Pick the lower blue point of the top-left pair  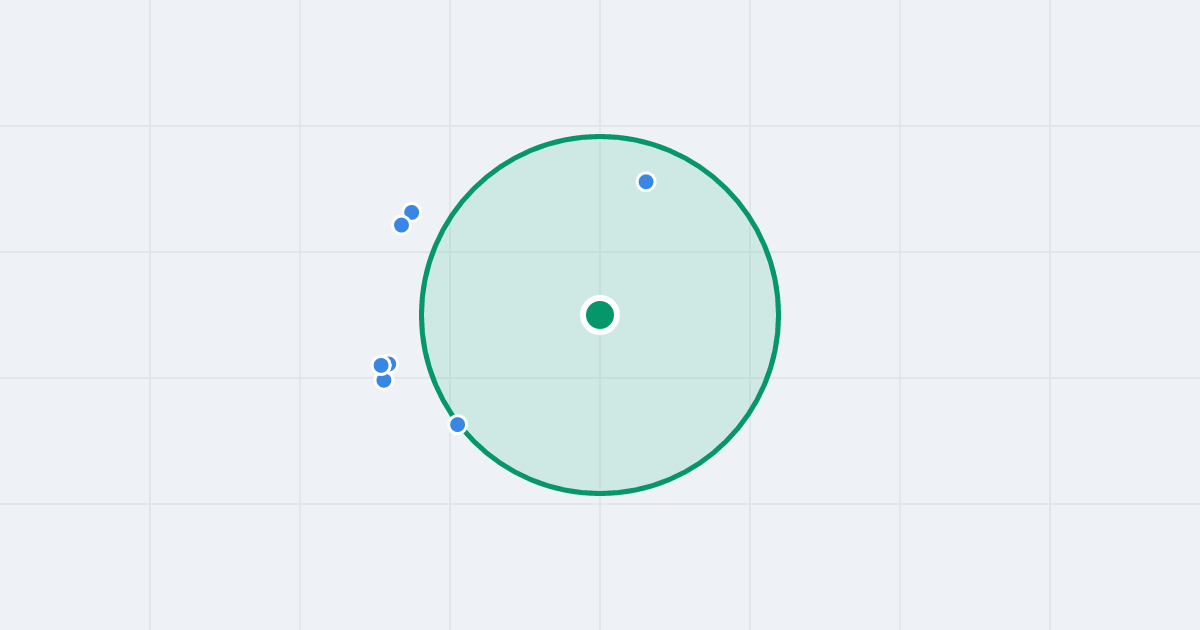(401, 225)
